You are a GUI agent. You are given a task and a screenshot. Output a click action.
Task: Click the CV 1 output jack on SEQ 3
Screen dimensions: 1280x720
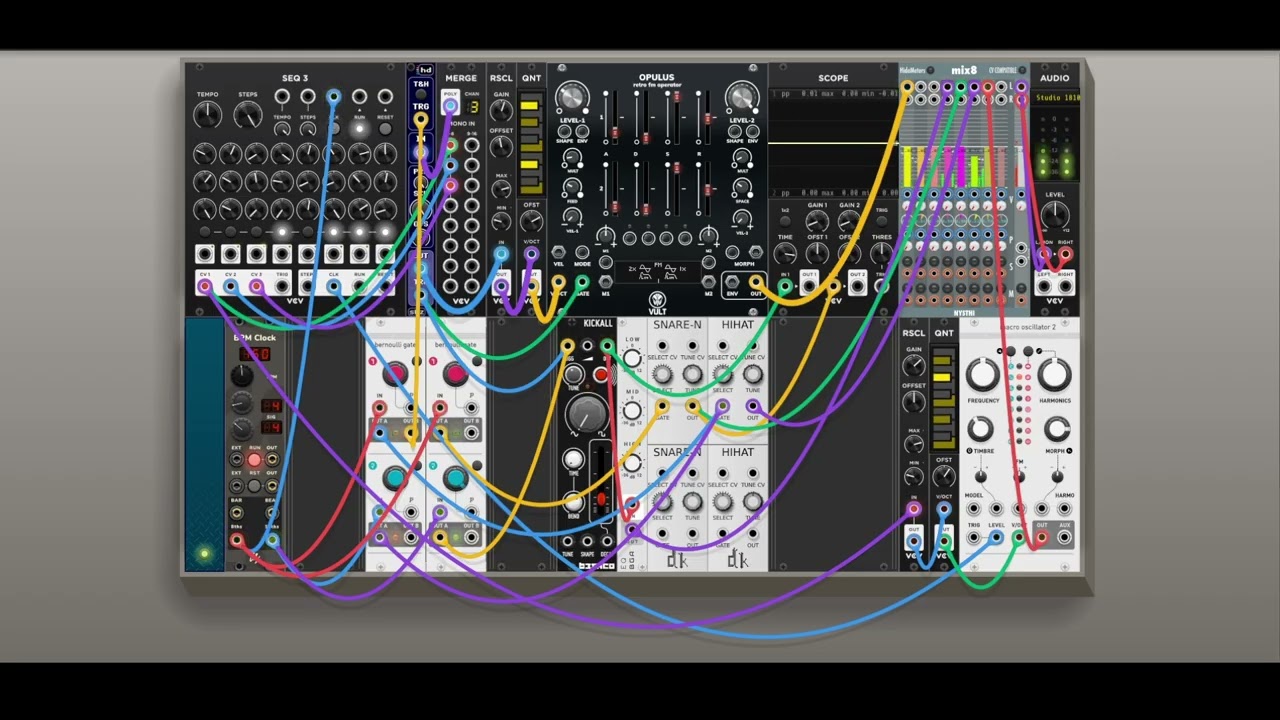coord(205,287)
